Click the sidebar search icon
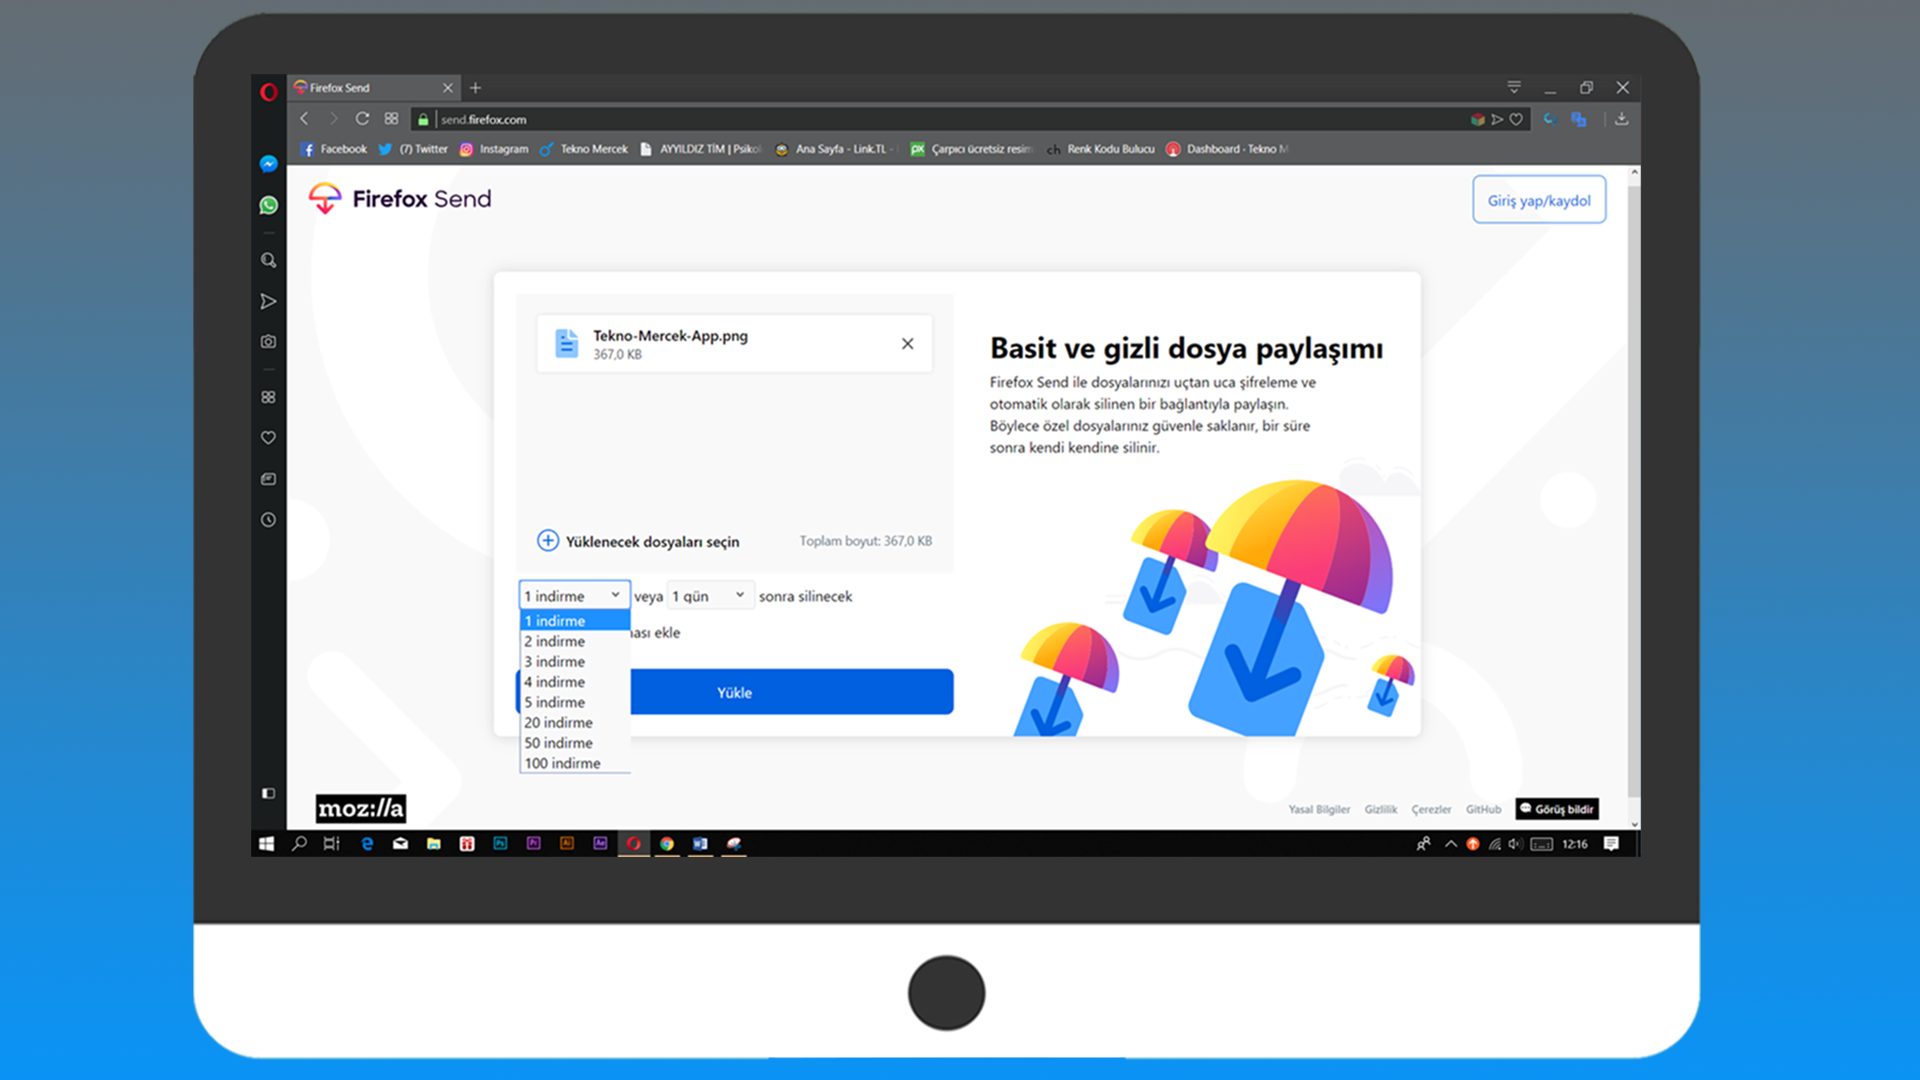The width and height of the screenshot is (1920, 1080). (x=268, y=260)
